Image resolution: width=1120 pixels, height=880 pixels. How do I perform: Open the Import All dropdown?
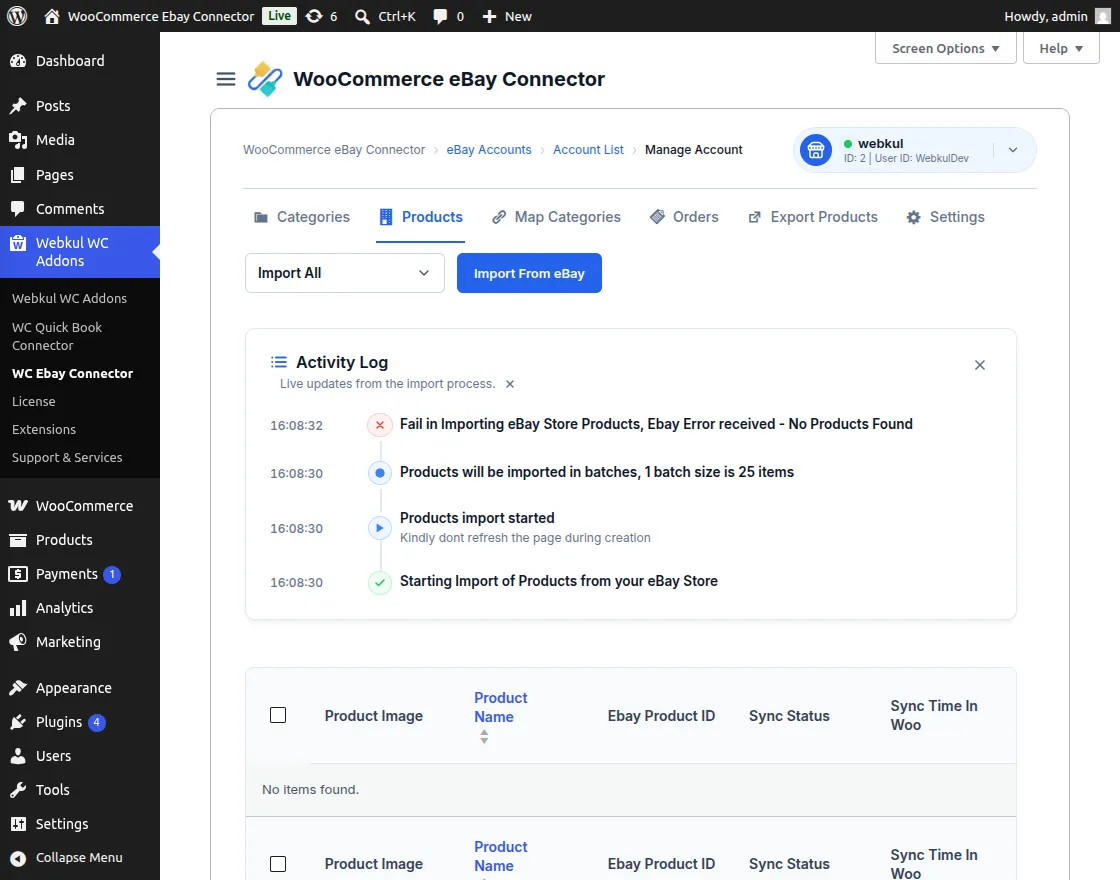click(344, 273)
